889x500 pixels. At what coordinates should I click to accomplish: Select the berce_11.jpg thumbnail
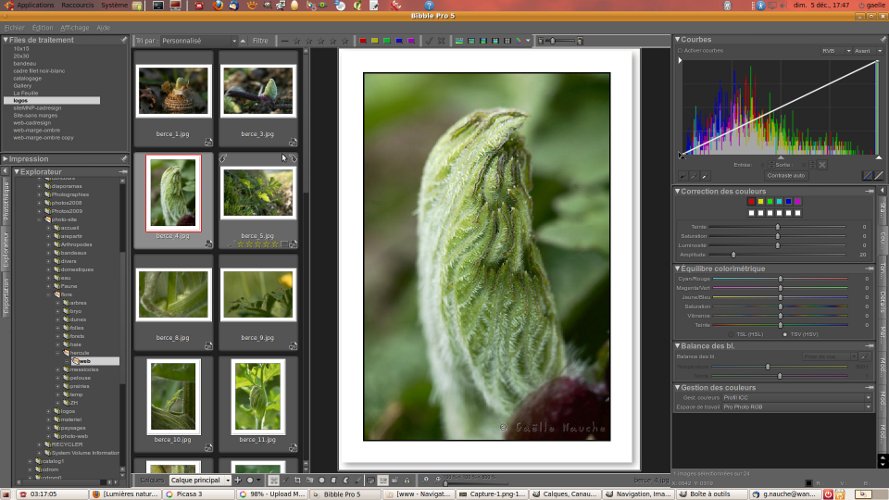click(258, 396)
